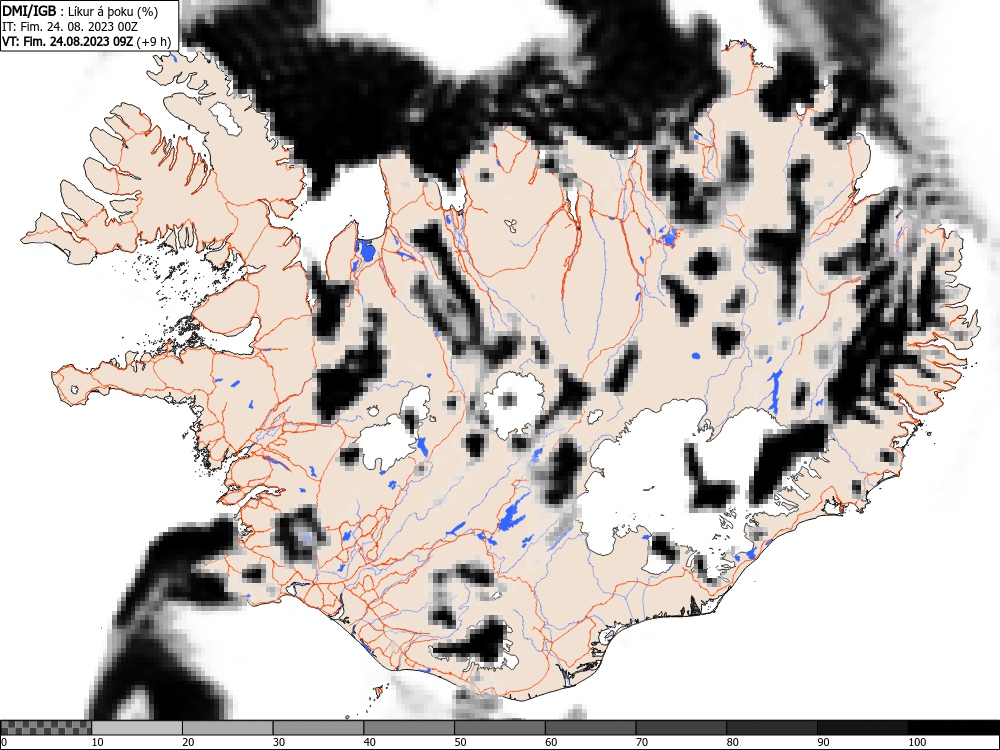Click the 20-30 percent legend swatch

coord(228,728)
